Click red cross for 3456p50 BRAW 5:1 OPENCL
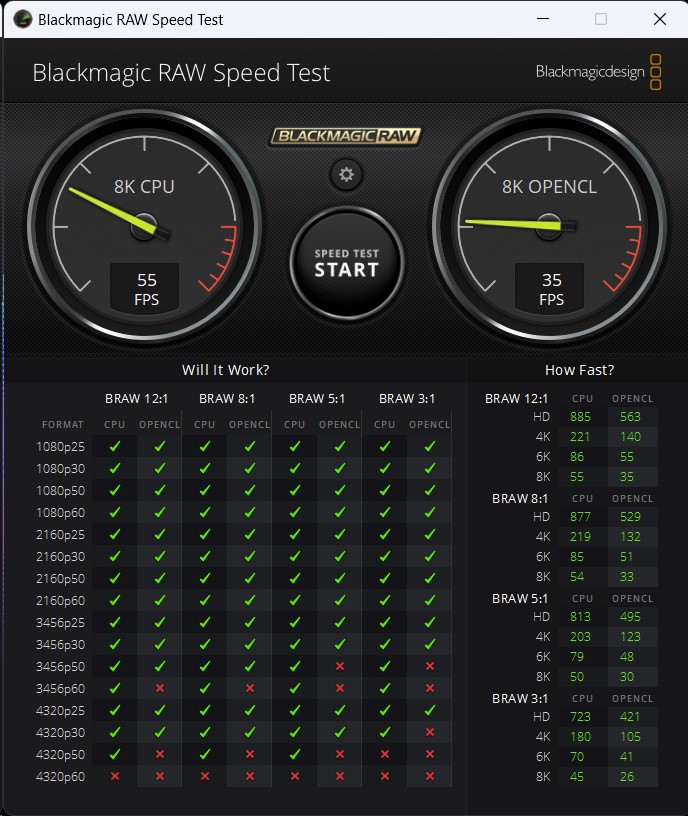Screen dimensions: 688x816 [340, 666]
